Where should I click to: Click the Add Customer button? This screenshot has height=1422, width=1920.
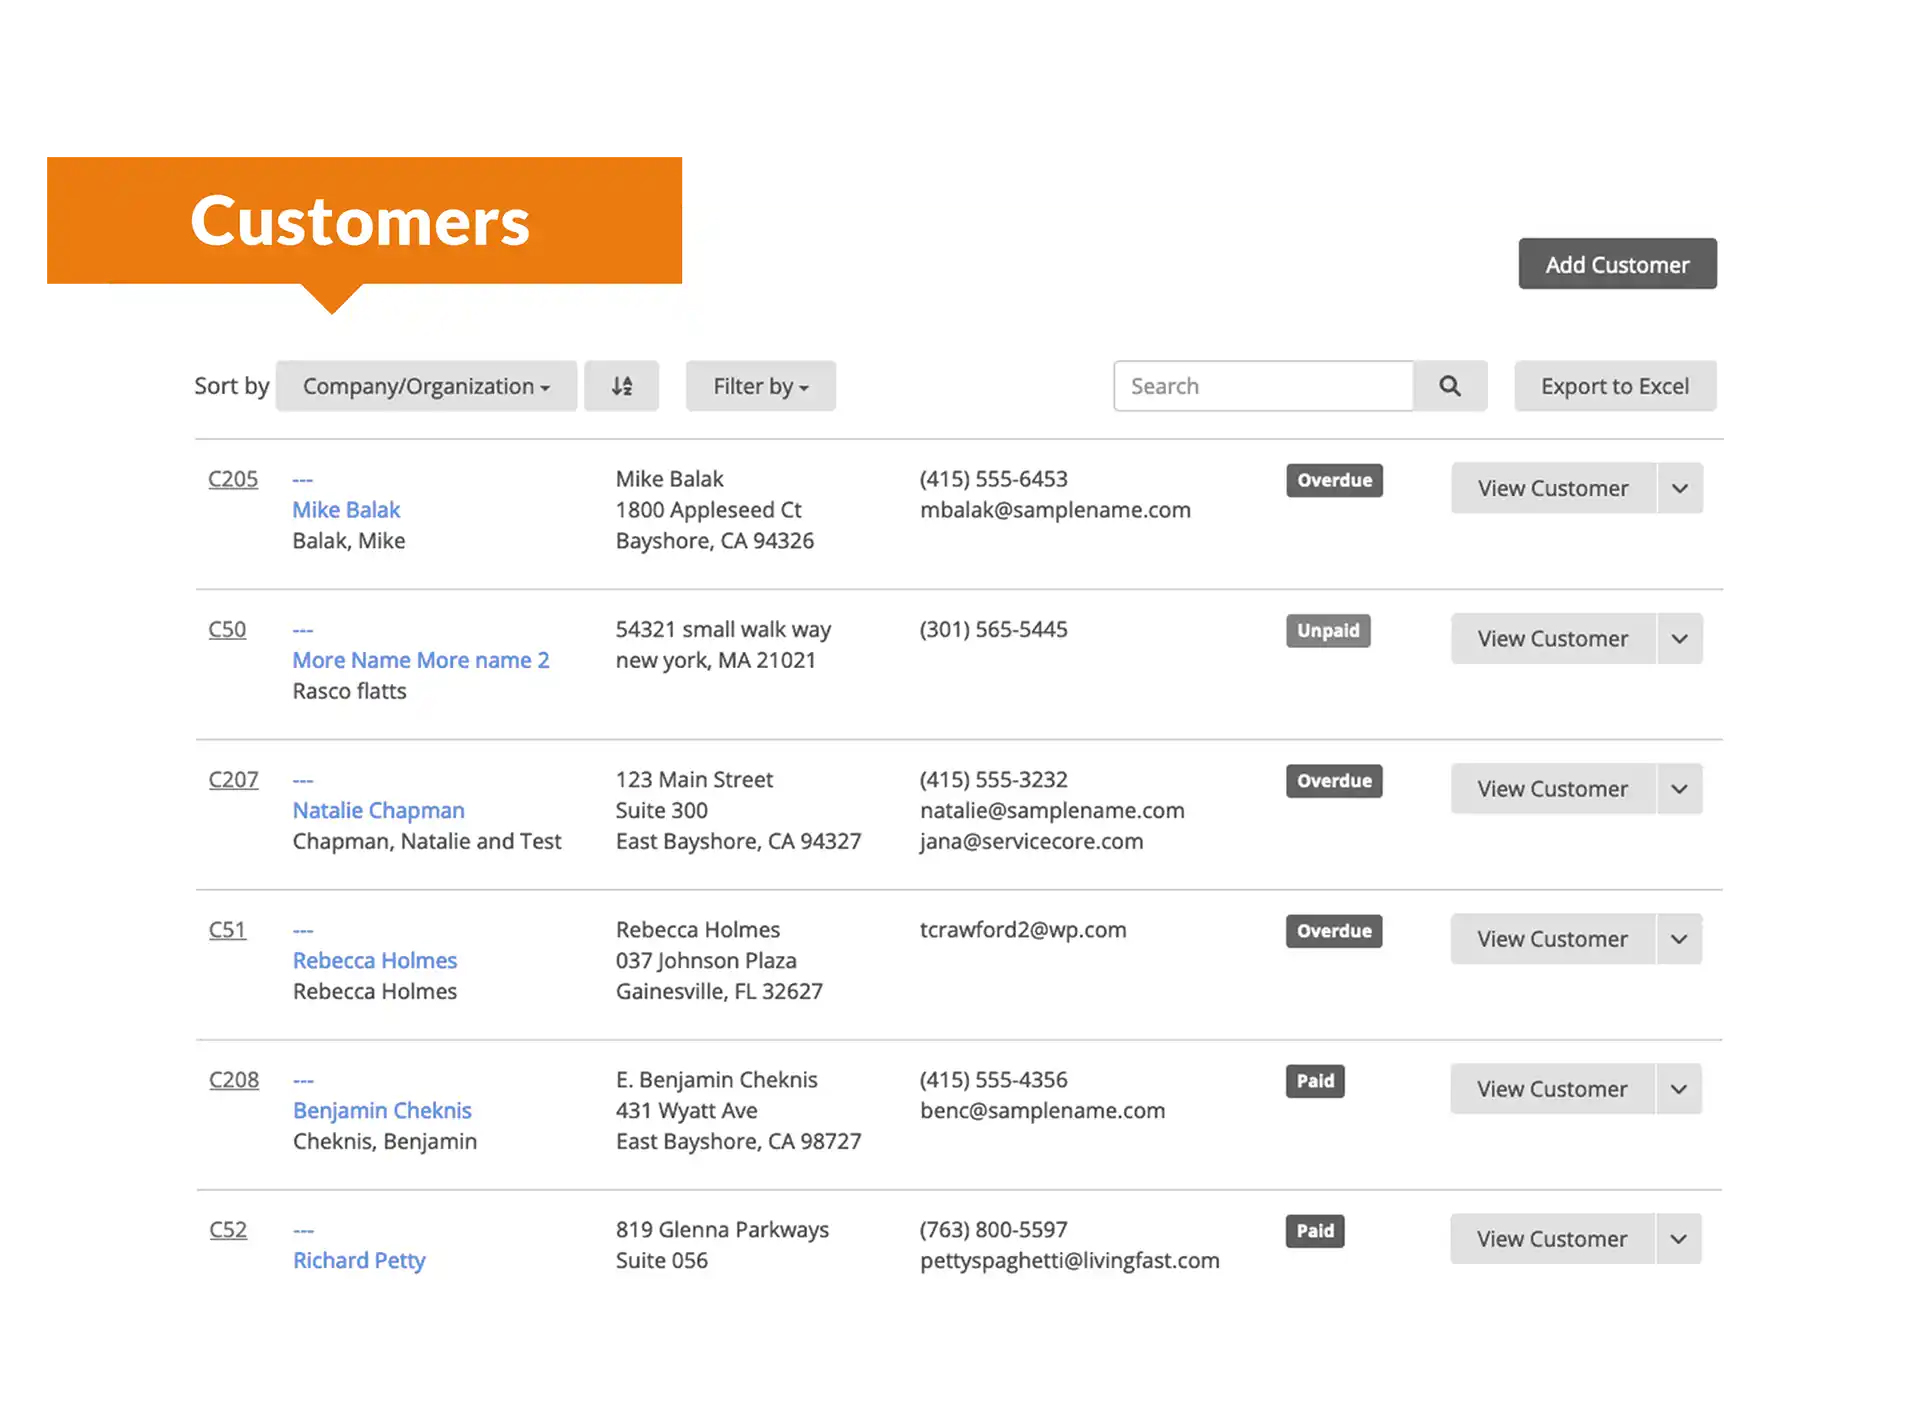click(1617, 264)
